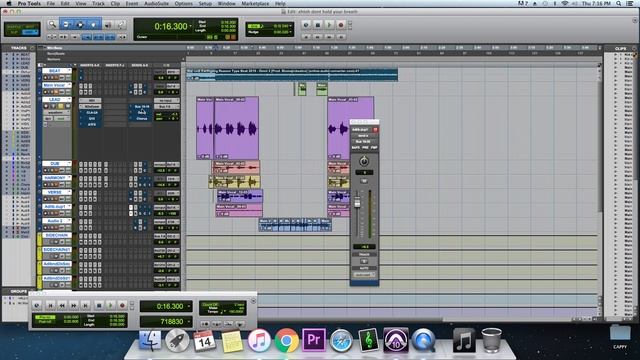Click the volume fader in send window
This screenshot has width=640, height=360.
357,202
